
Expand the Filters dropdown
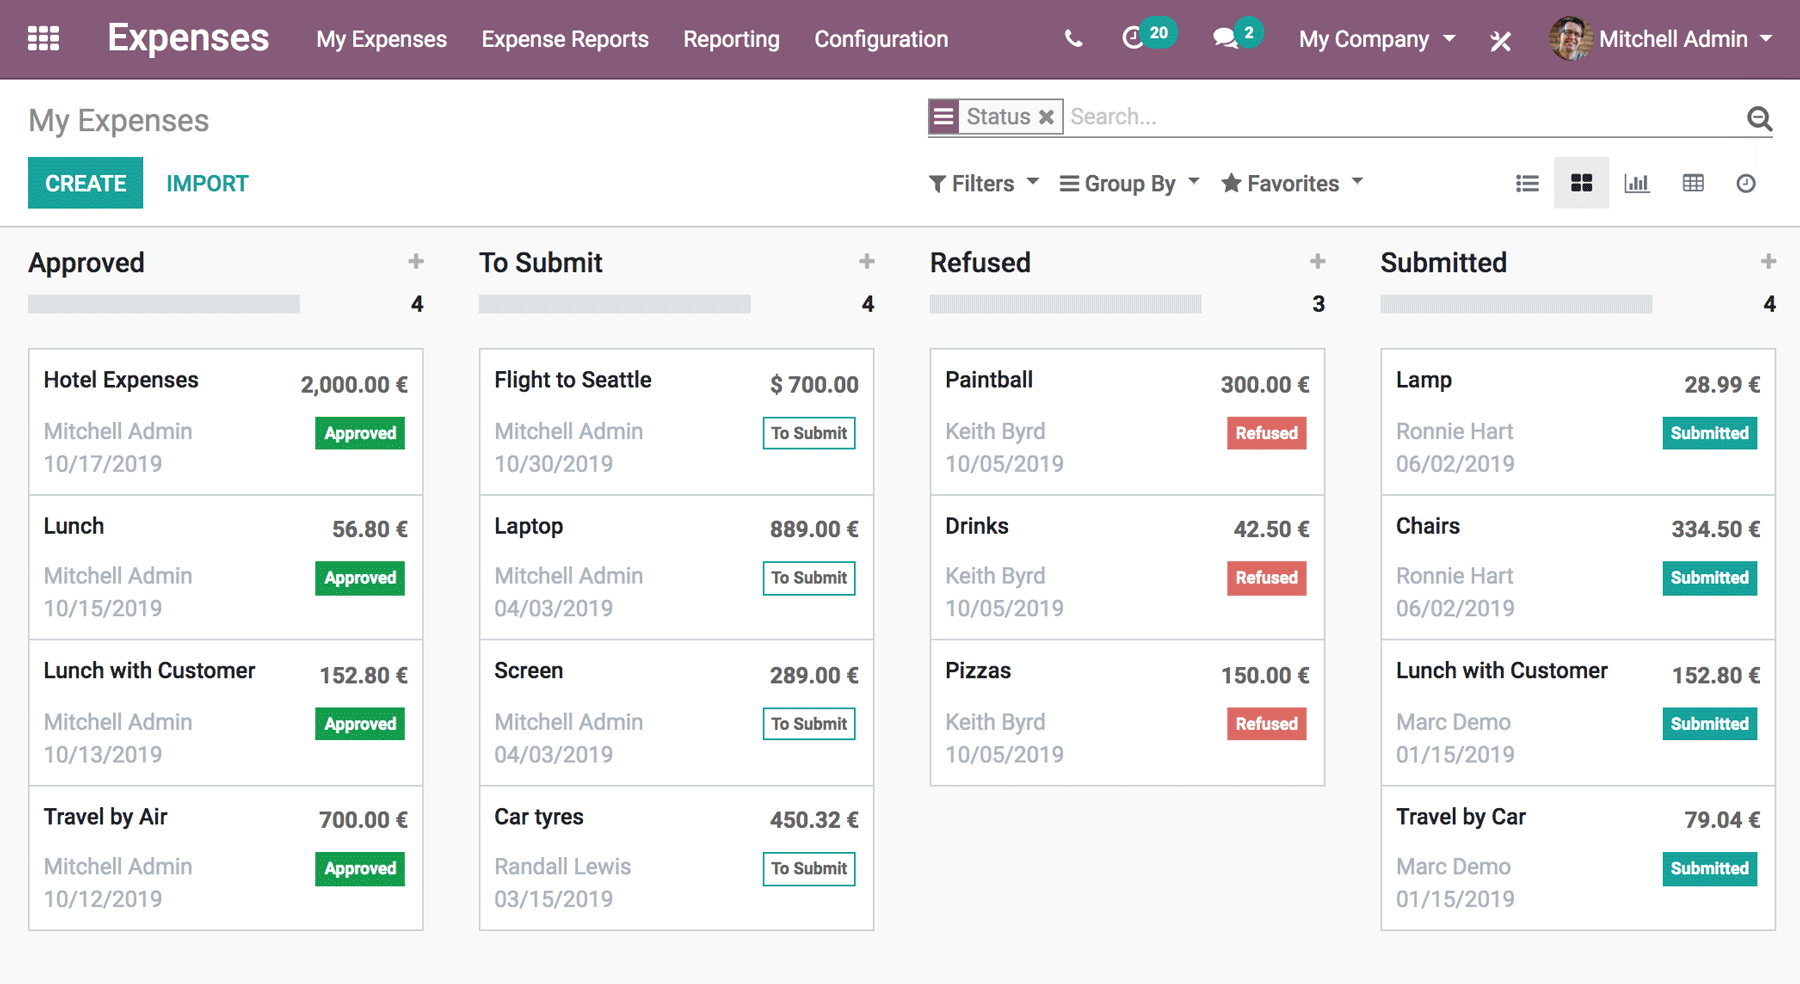point(984,183)
